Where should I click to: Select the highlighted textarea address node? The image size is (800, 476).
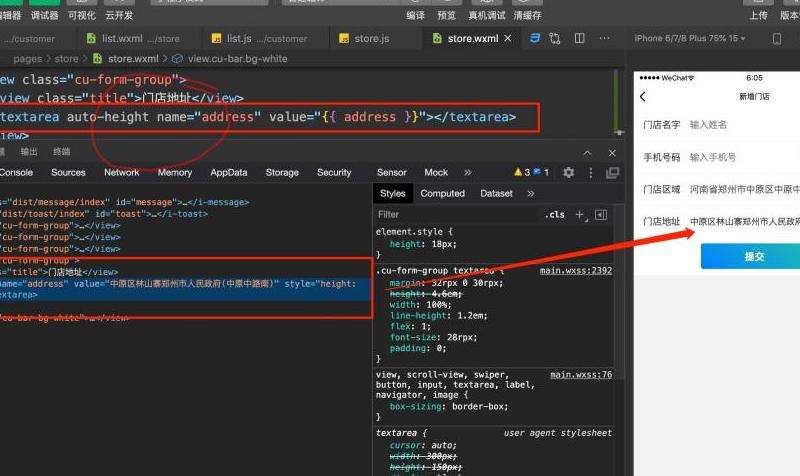click(x=186, y=289)
